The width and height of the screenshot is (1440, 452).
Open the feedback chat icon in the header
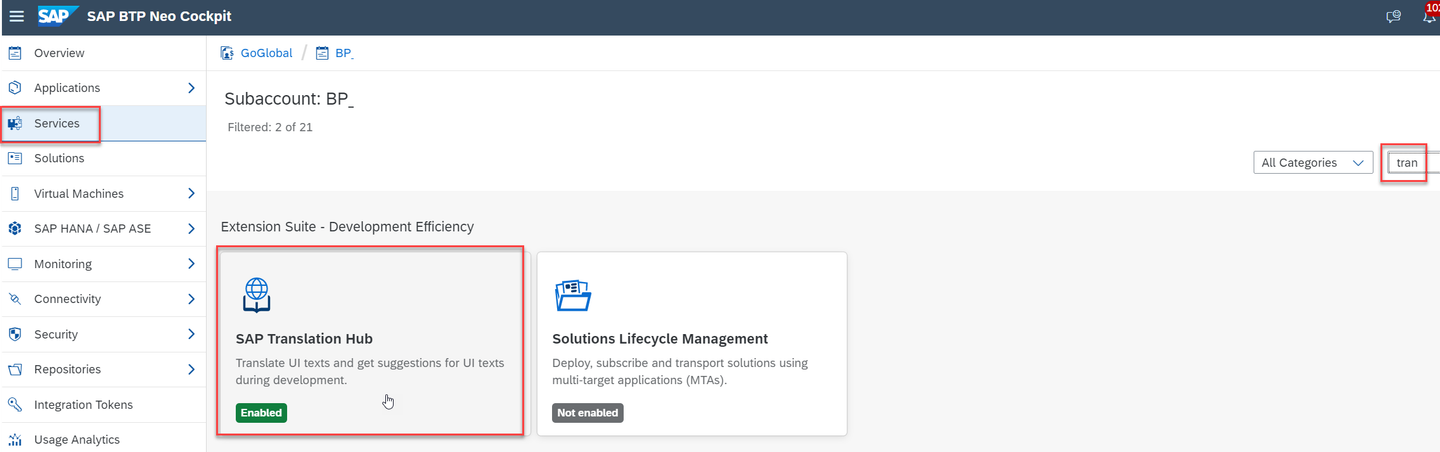tap(1394, 17)
